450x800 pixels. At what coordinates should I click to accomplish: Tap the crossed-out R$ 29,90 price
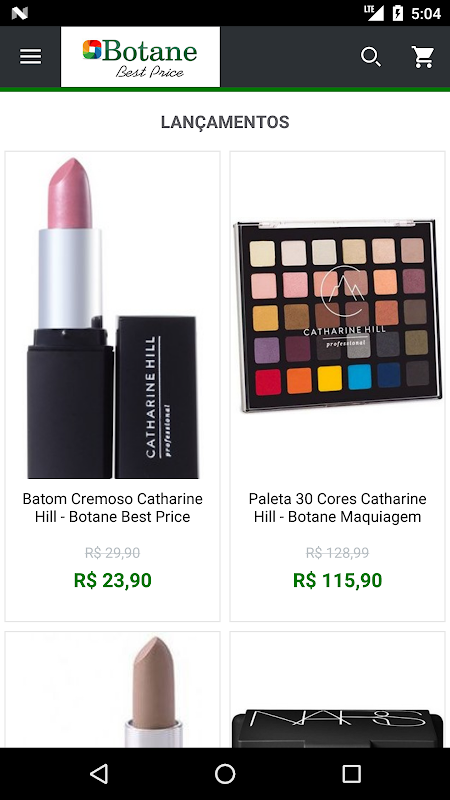click(x=112, y=553)
